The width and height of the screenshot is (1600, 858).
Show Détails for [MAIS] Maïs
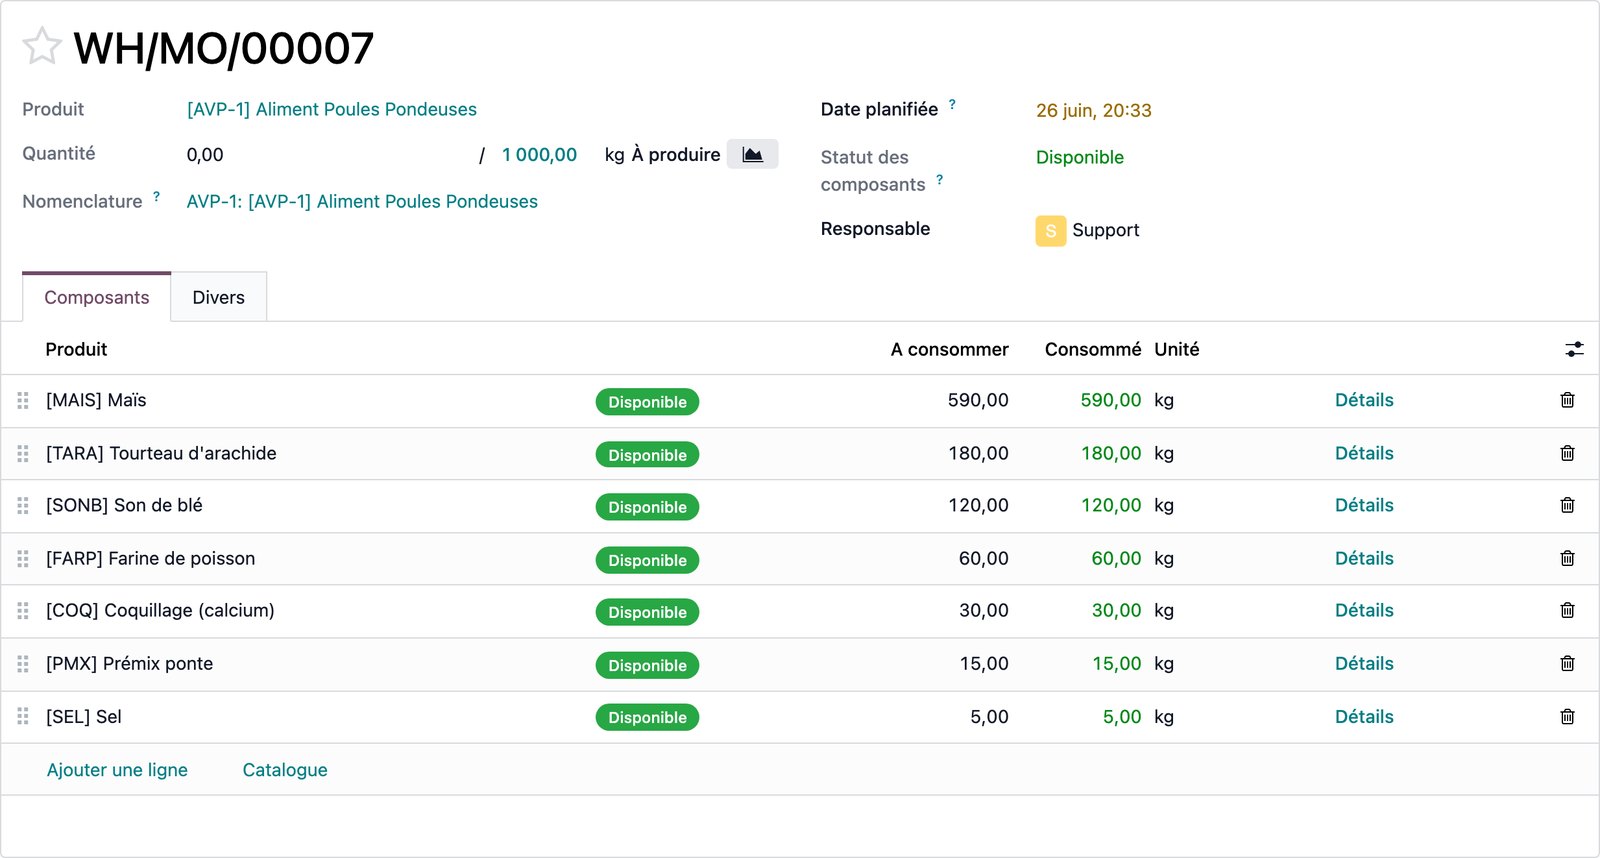[1364, 400]
